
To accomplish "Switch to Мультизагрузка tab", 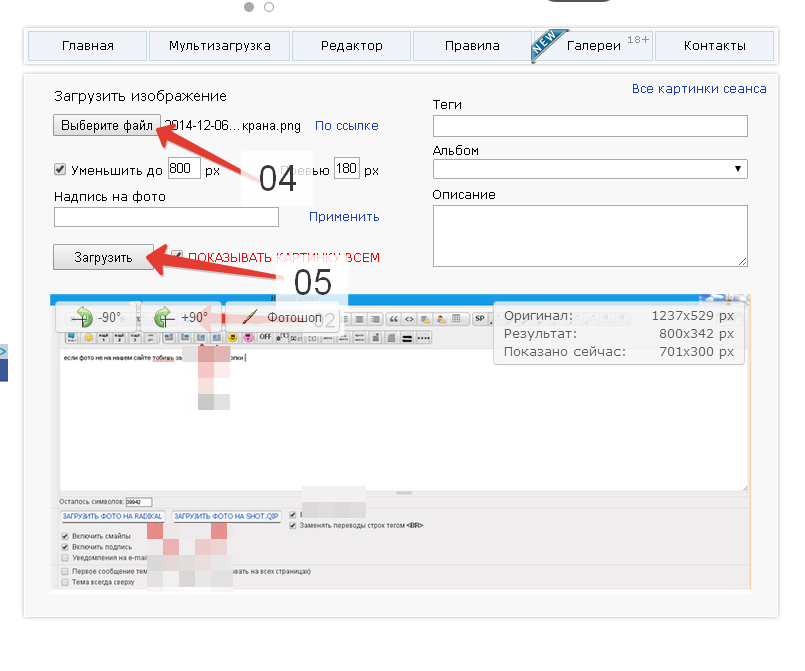I will [x=219, y=46].
